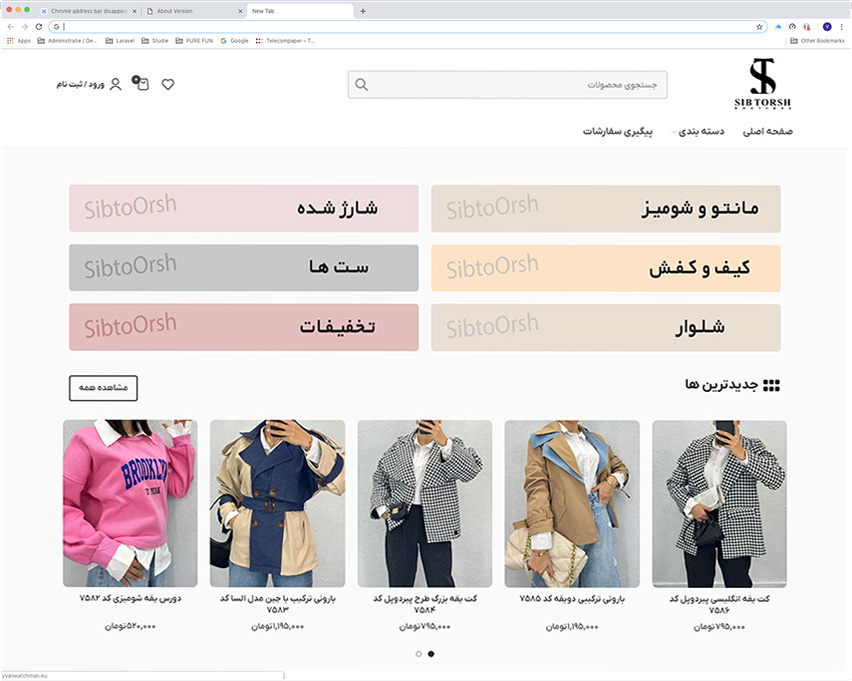
Task: Close the About Version tab
Action: (240, 11)
